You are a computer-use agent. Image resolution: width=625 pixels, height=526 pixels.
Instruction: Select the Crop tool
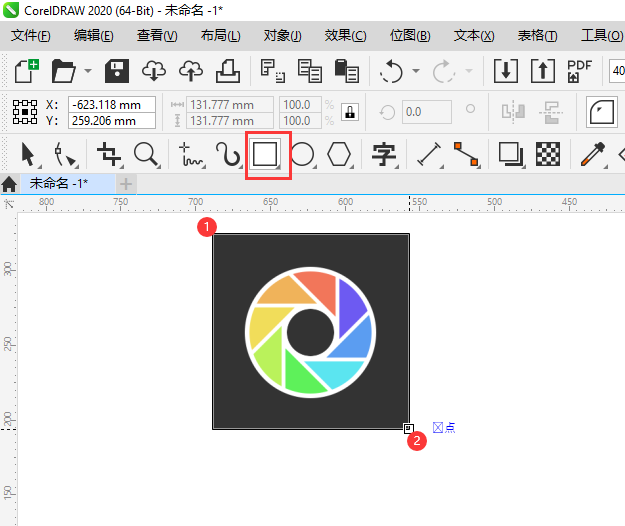[x=109, y=154]
